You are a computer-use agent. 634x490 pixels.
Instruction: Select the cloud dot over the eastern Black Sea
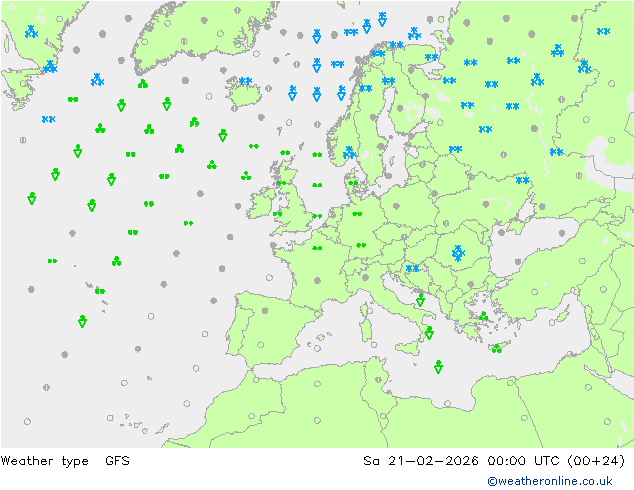tap(562, 233)
